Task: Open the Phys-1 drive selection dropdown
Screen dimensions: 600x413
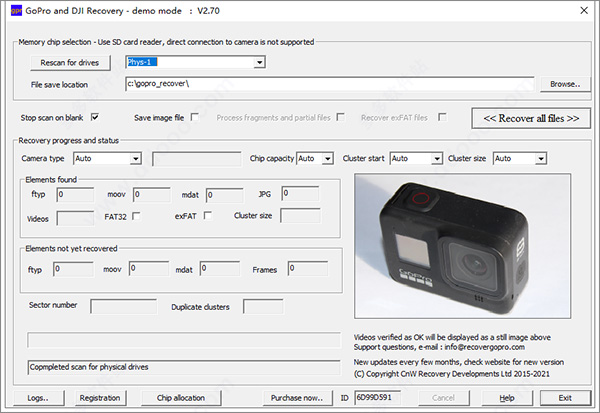Action: tap(259, 63)
